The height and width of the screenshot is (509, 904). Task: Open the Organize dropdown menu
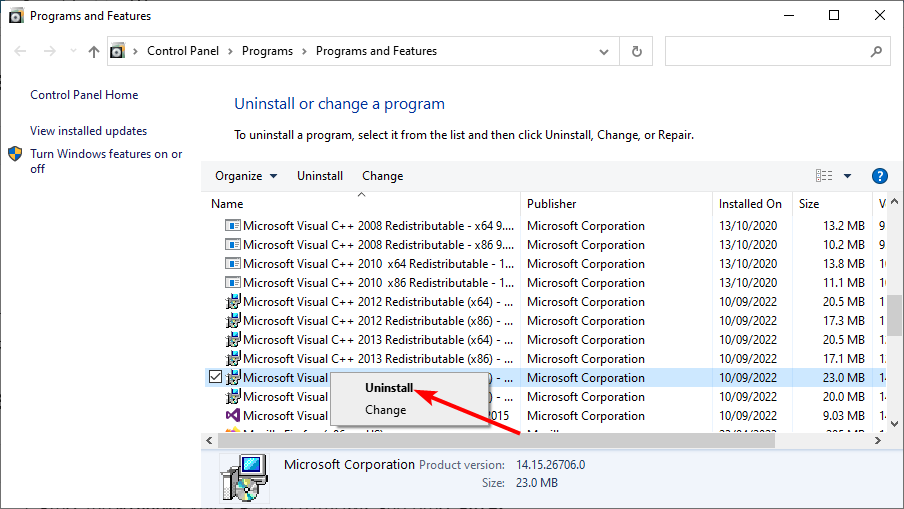pos(246,176)
